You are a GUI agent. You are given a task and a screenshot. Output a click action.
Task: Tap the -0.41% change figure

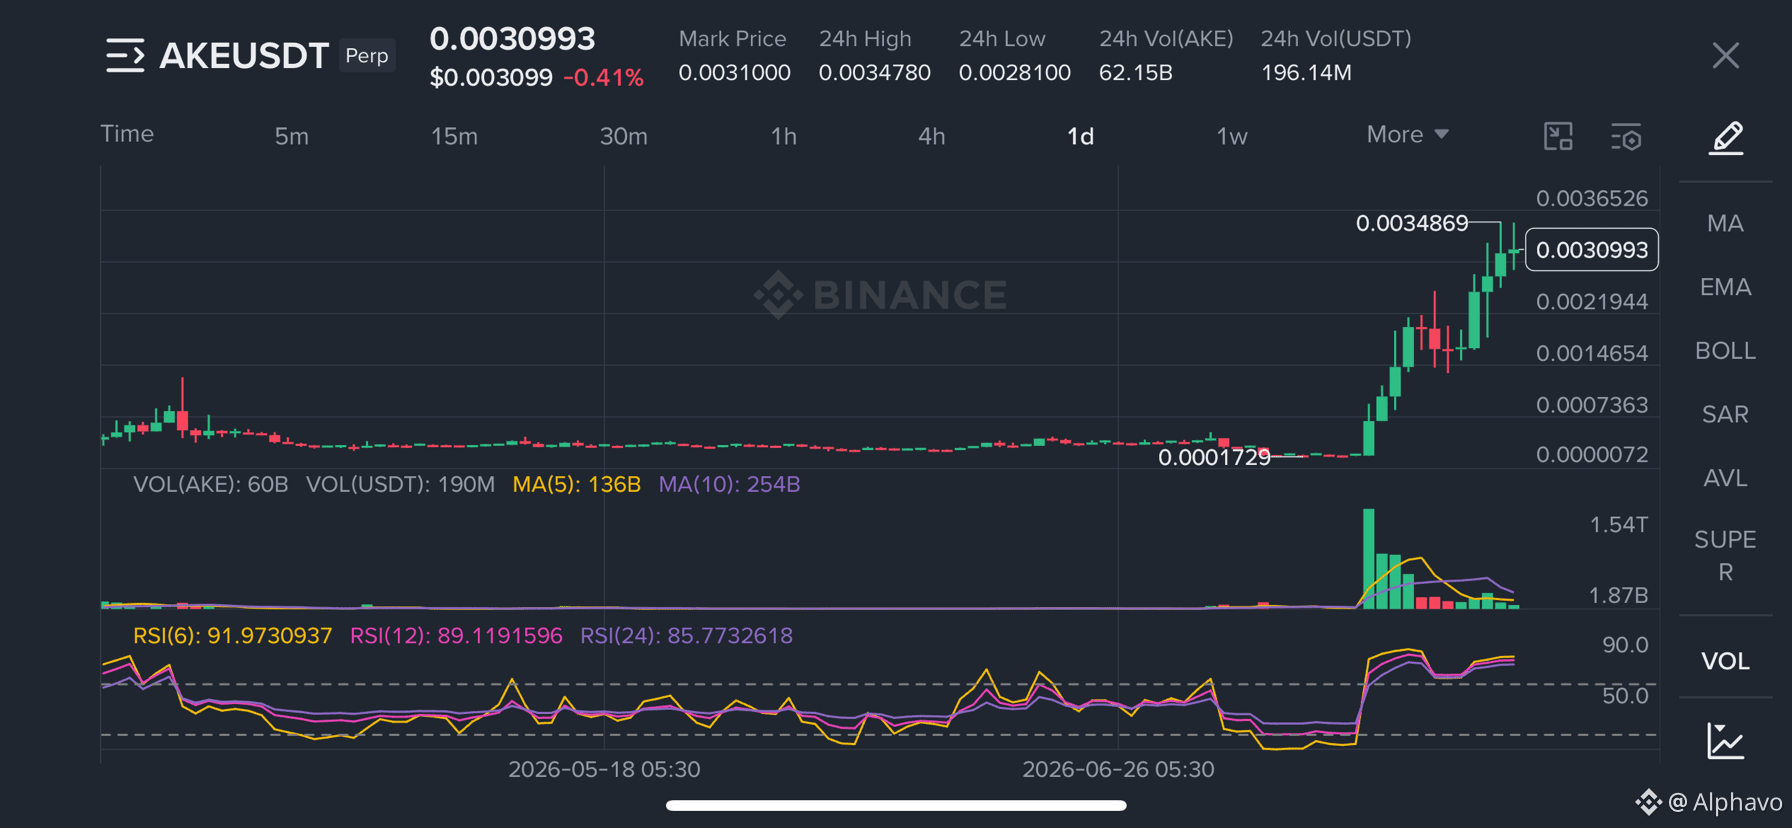pos(603,78)
